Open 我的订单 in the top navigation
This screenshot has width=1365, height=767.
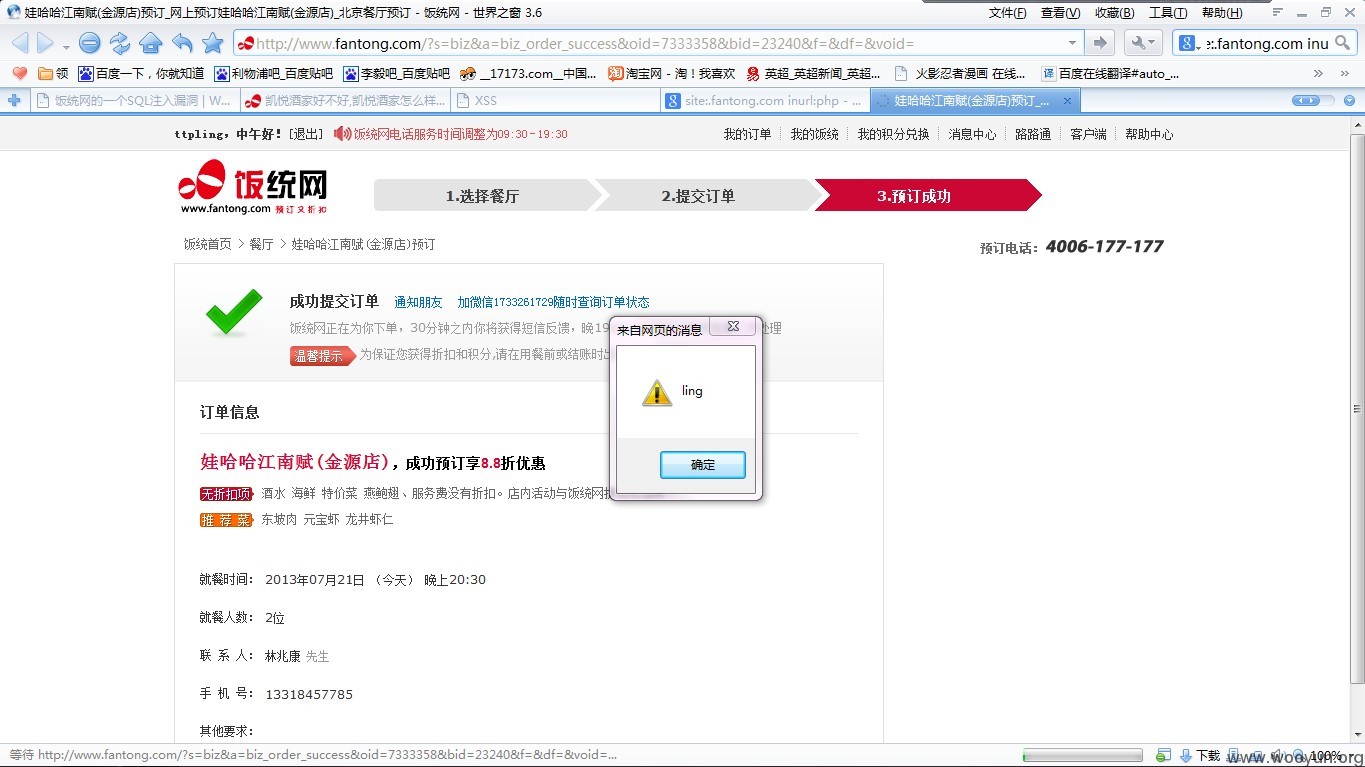click(747, 134)
